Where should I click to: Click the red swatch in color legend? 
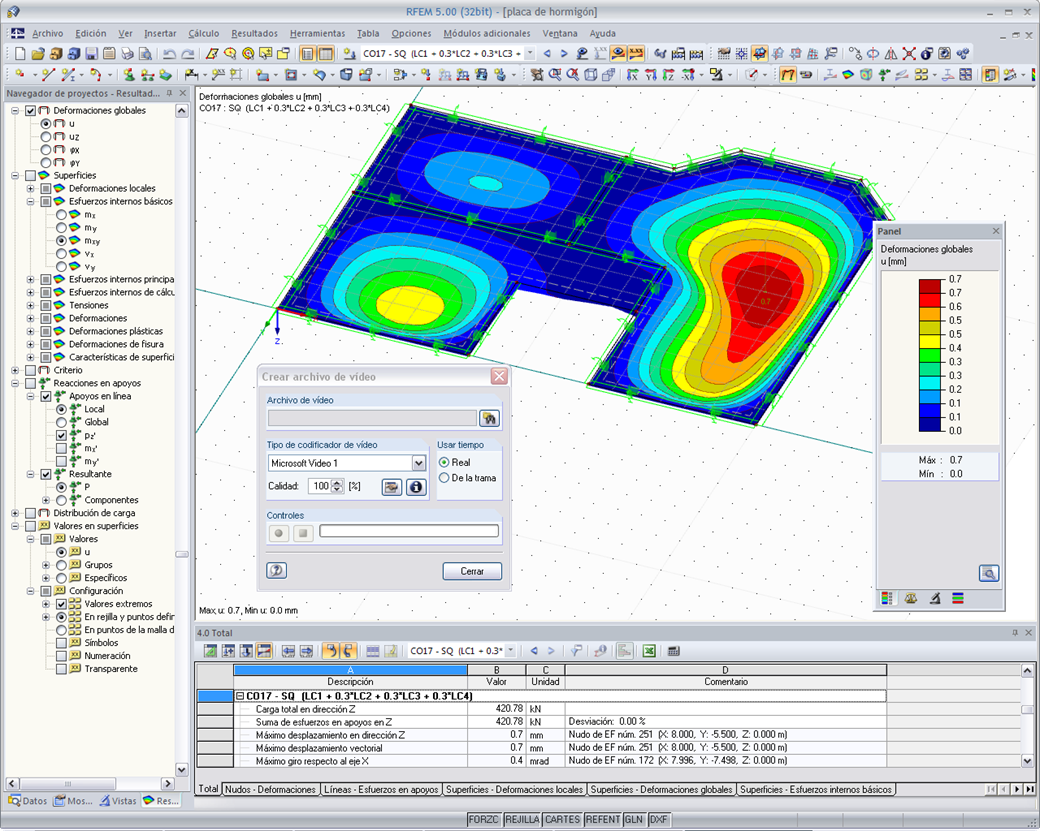(930, 300)
